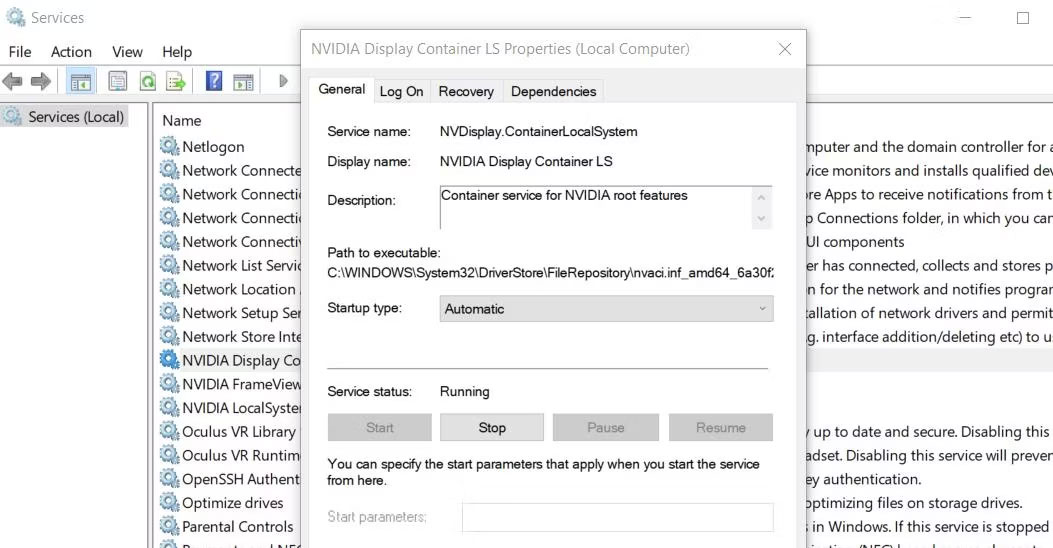Switch to the General tab

[x=341, y=89]
